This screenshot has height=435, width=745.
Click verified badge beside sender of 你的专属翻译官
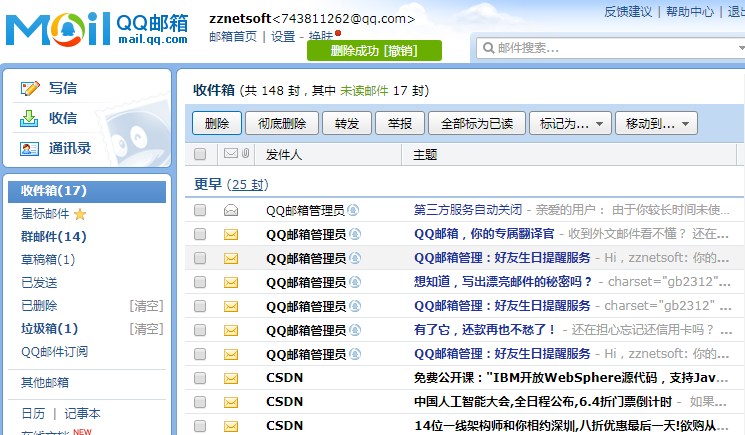[x=355, y=234]
